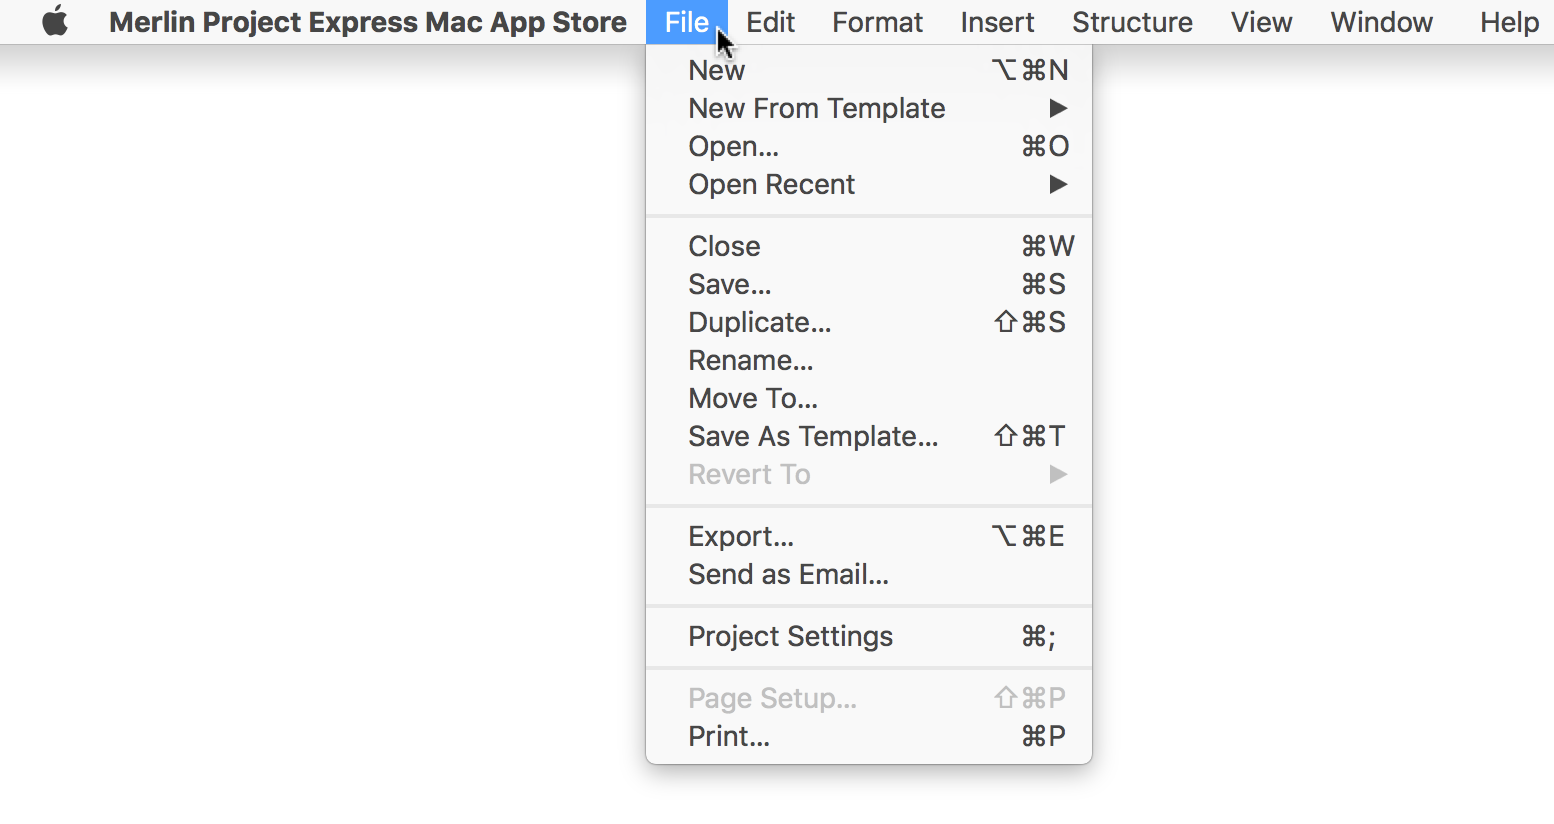Viewport: 1554px width, 824px height.
Task: Choose Open… from the File menu
Action: 869,146
